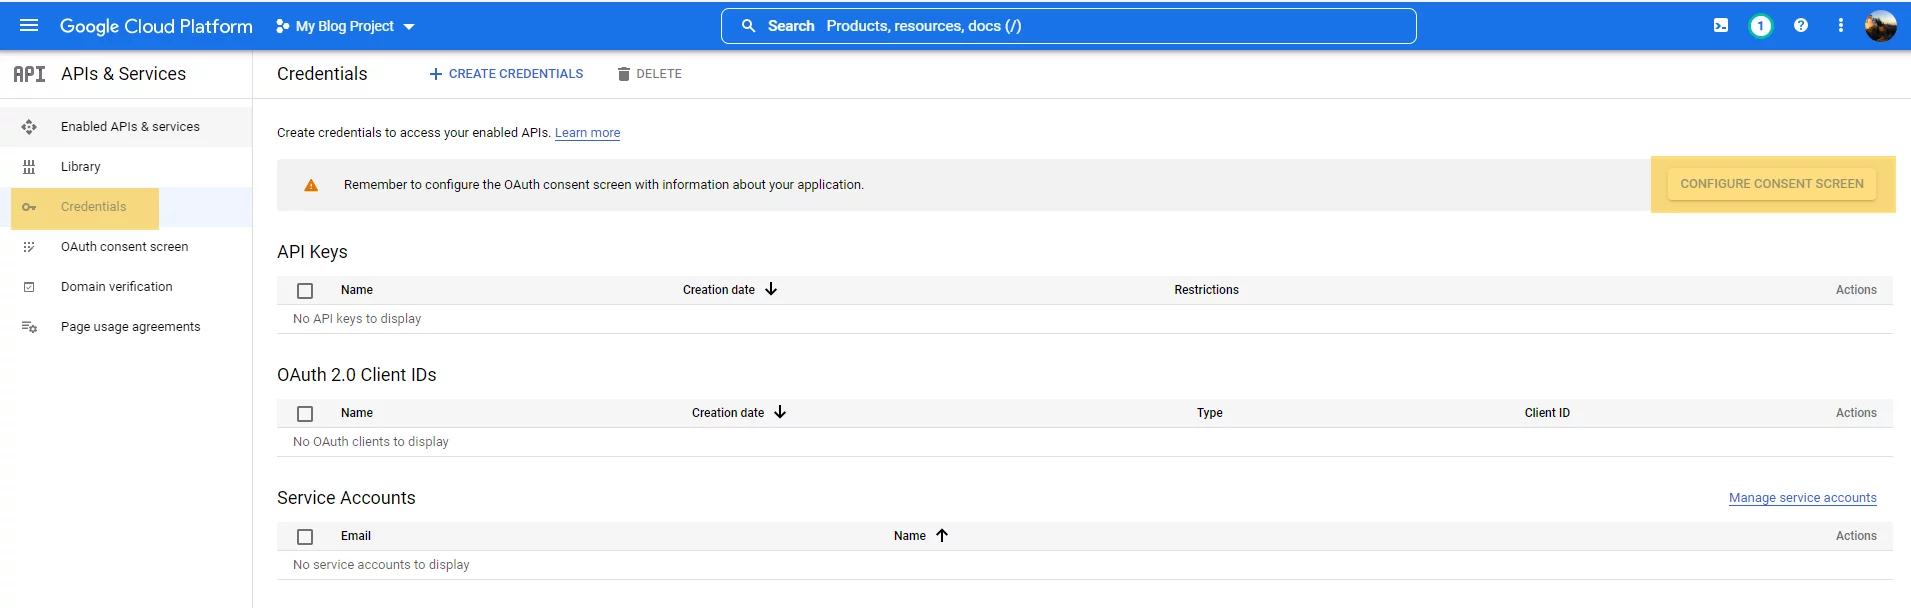Open the three-dot settings menu
Screen dimensions: 1911x608
tap(1840, 26)
